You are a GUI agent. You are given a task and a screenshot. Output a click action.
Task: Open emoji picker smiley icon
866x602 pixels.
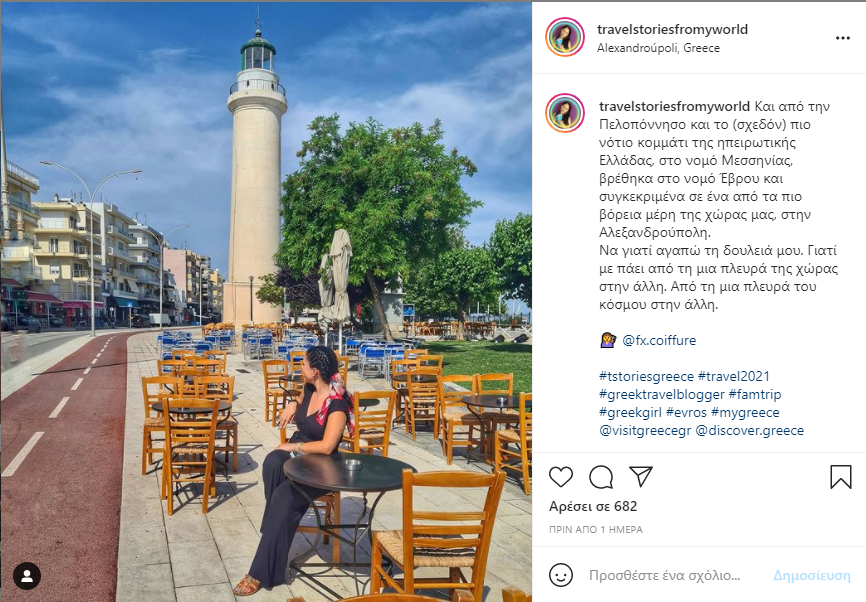tap(561, 575)
